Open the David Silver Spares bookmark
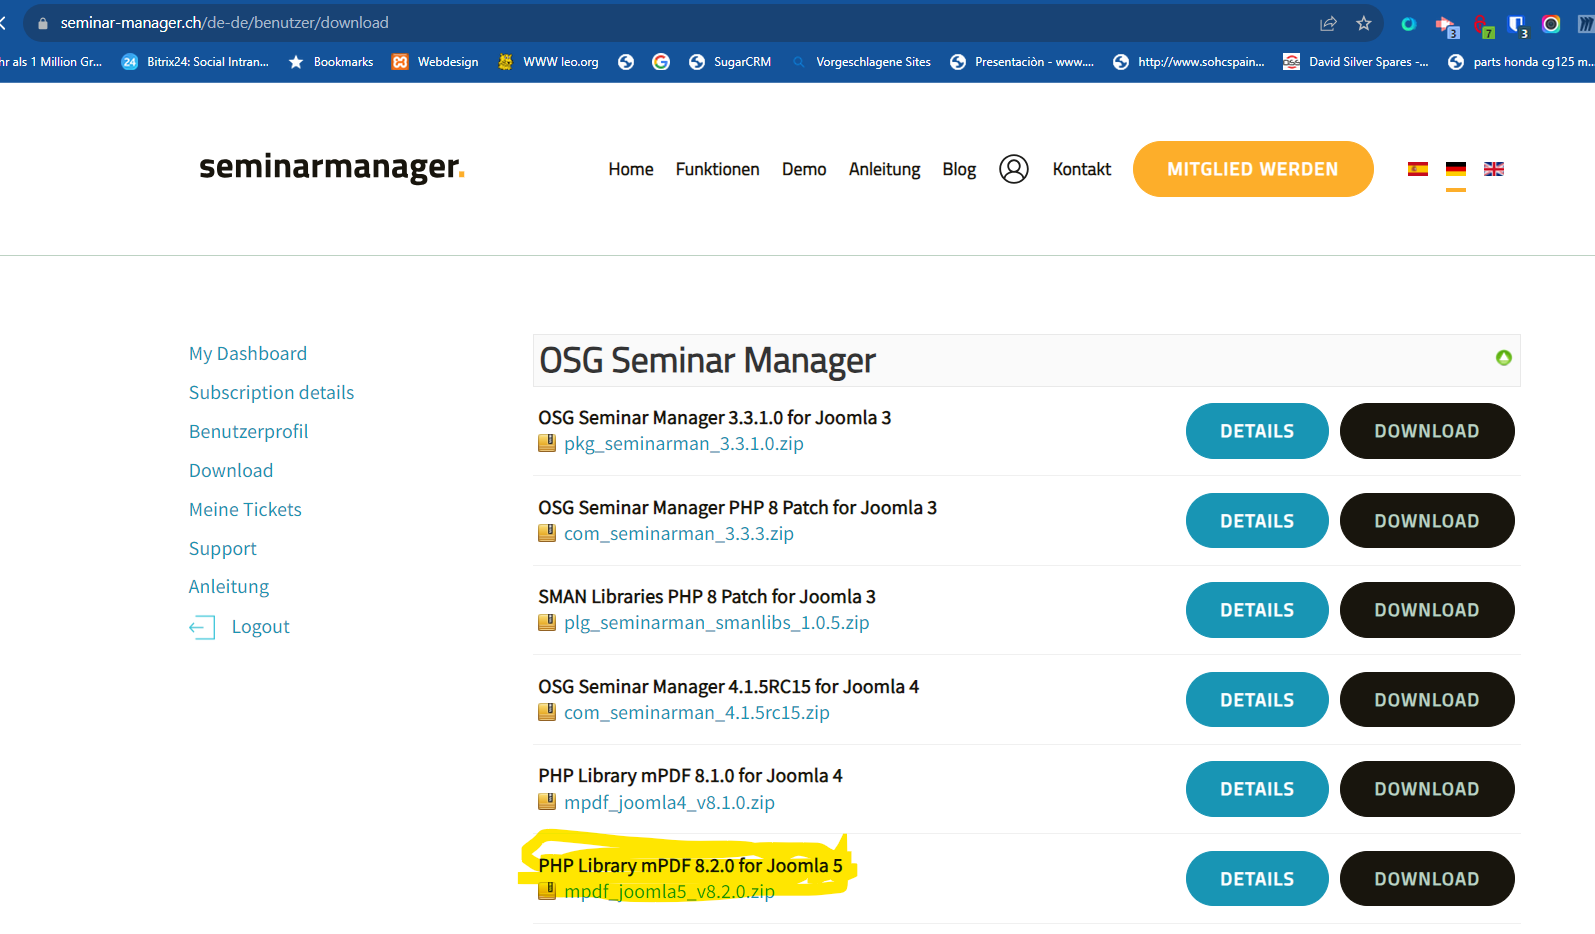The width and height of the screenshot is (1595, 934). 1356,62
